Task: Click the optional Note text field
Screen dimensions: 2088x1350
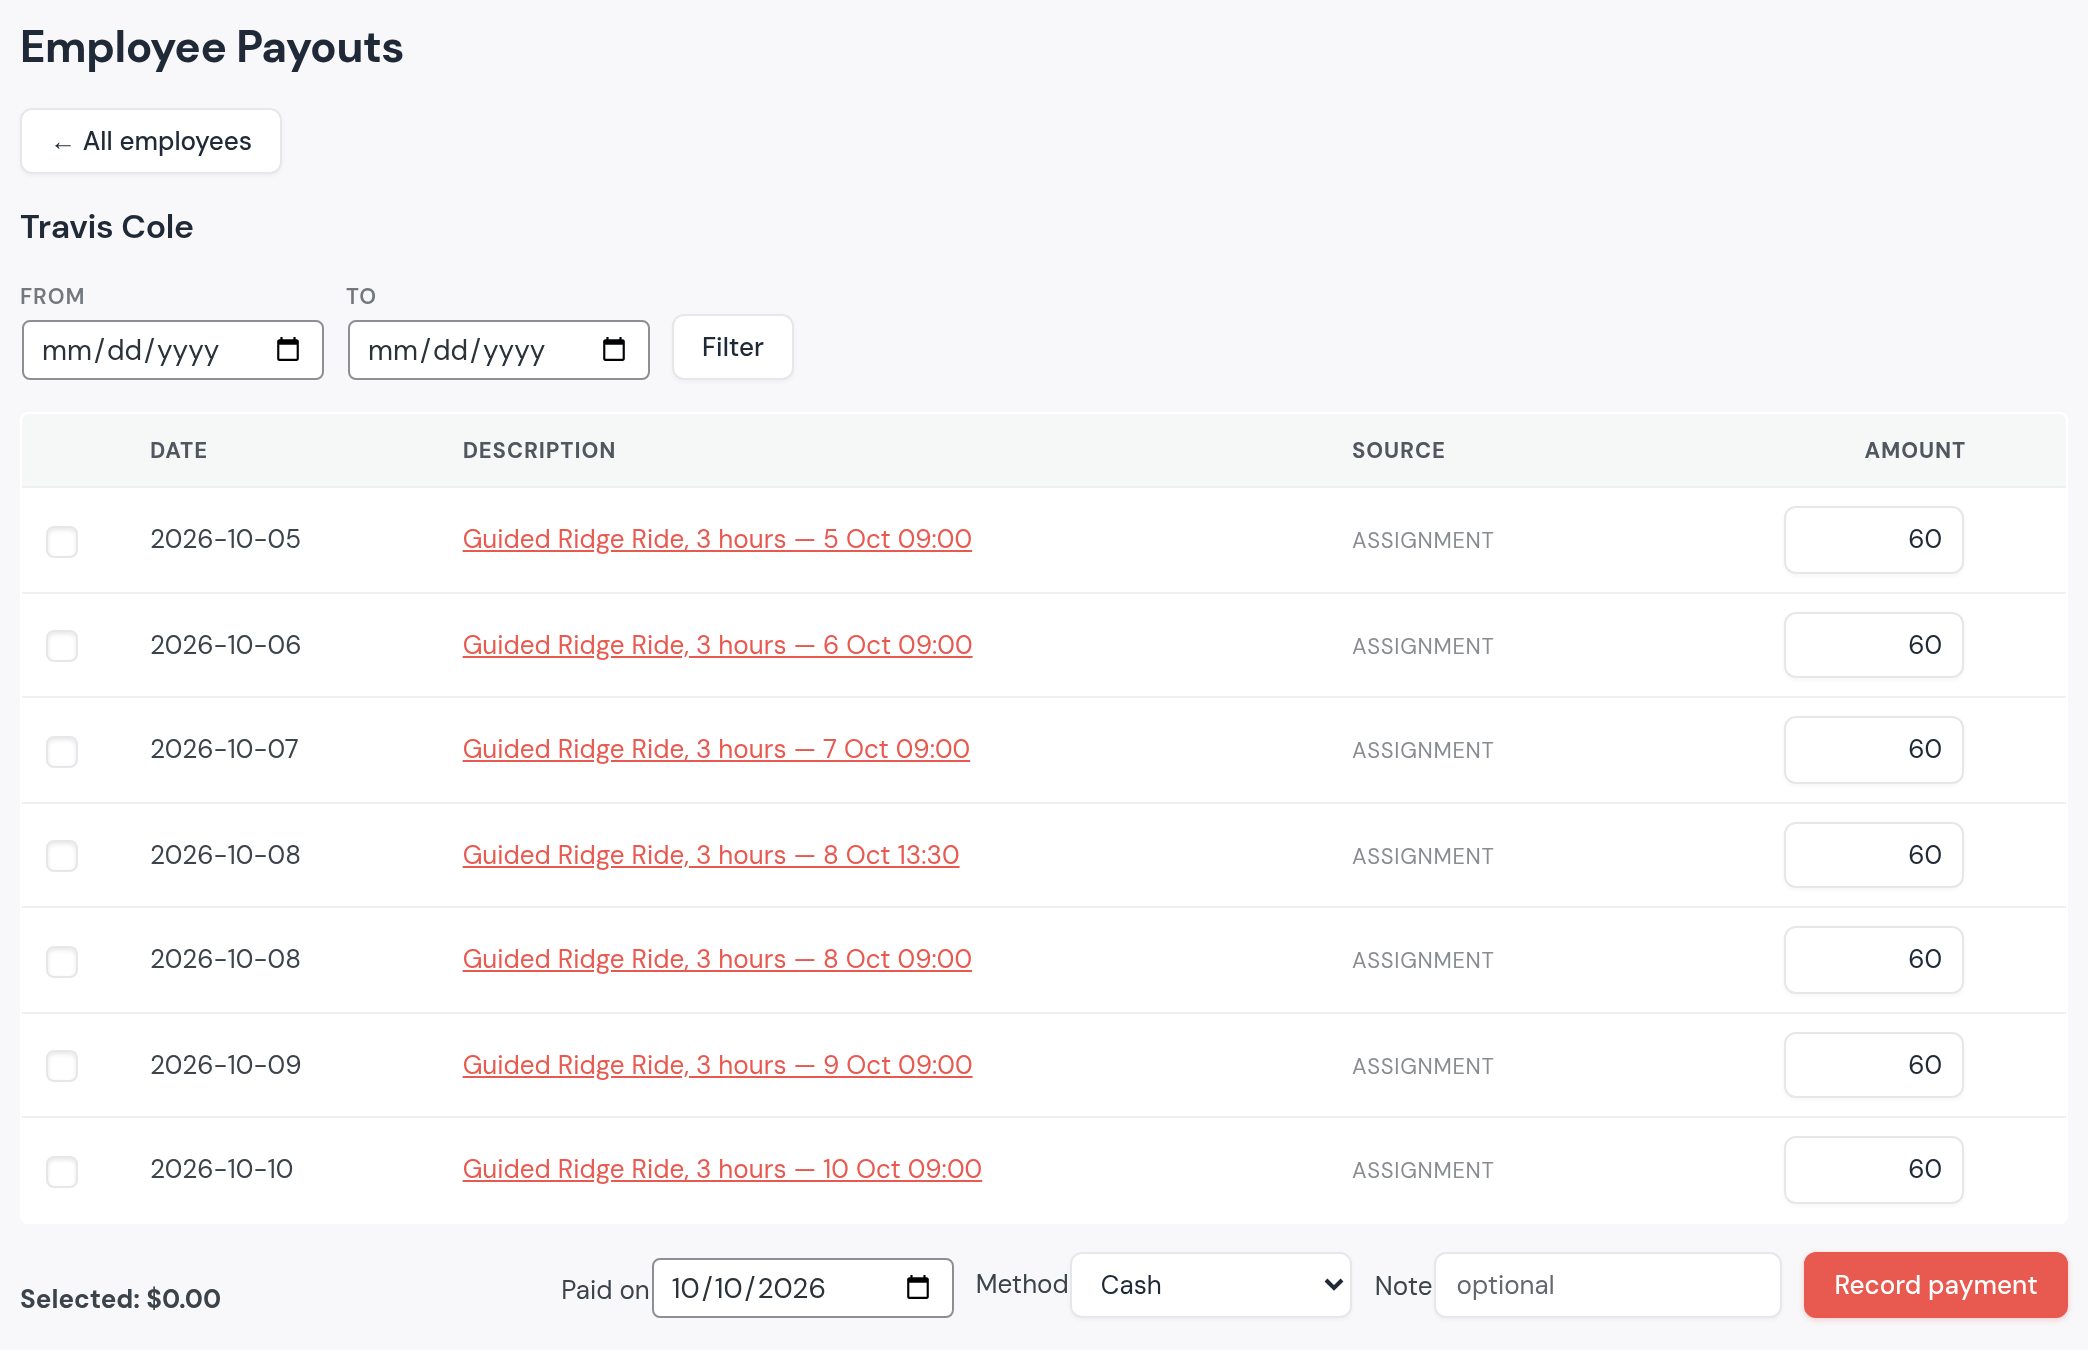Action: point(1608,1285)
